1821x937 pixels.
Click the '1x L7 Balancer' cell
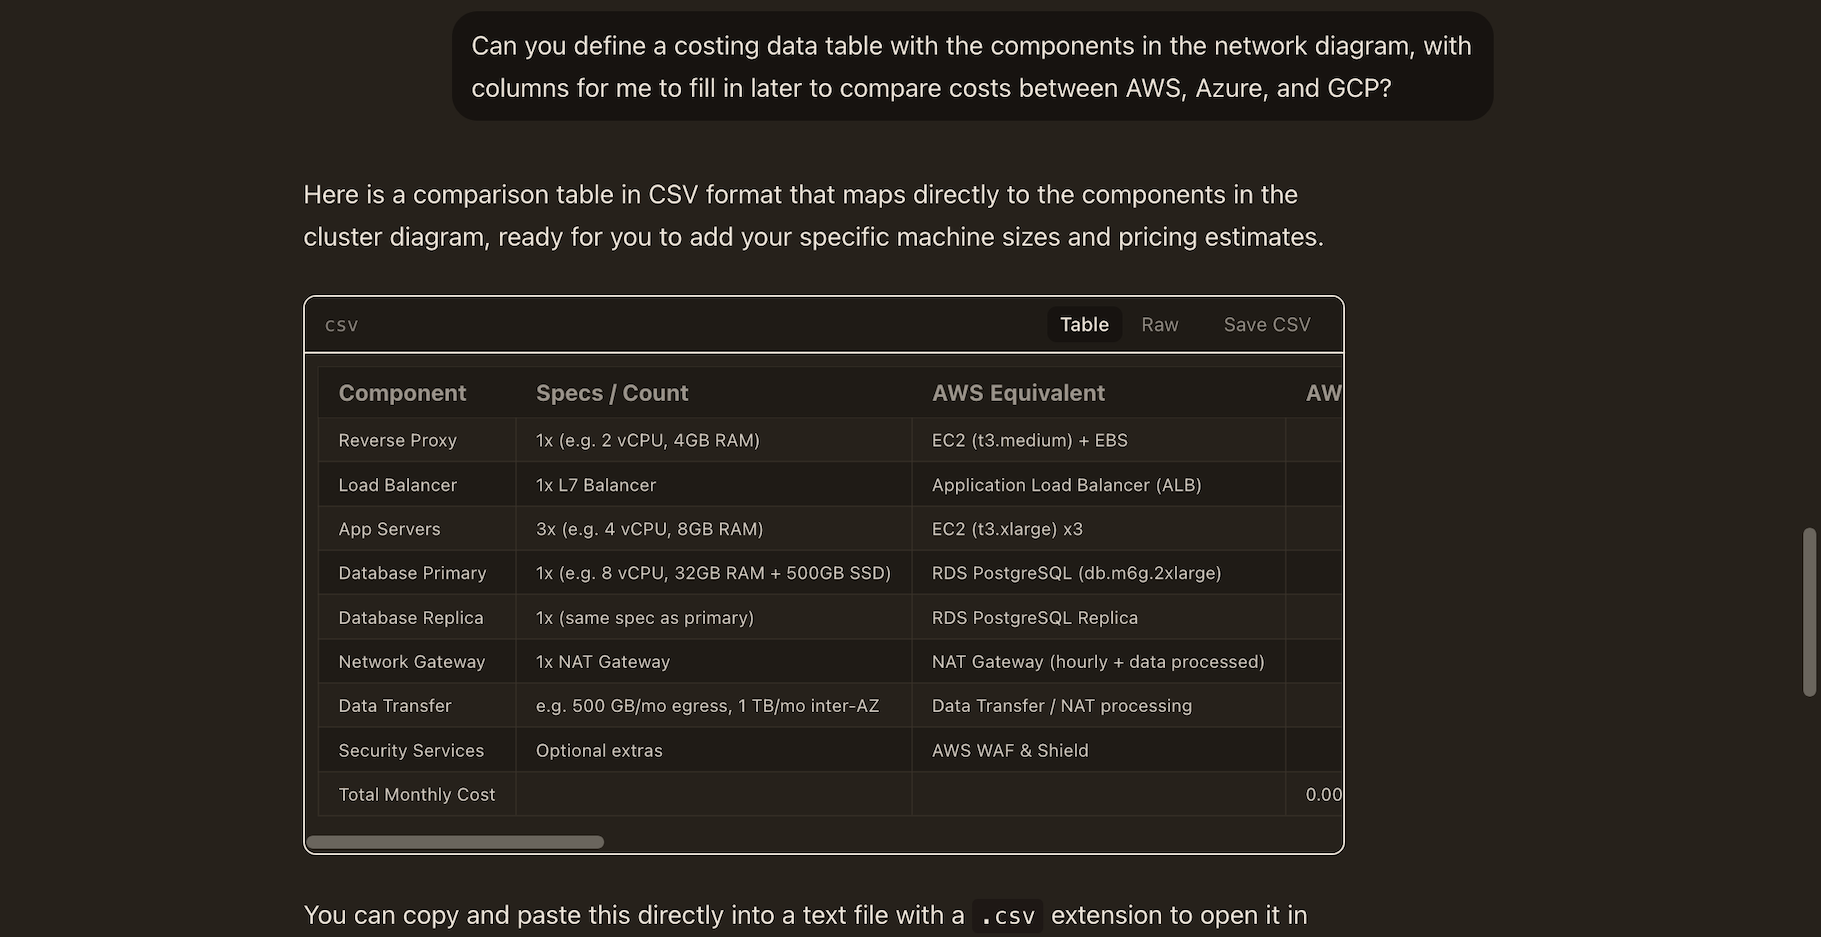pos(714,485)
